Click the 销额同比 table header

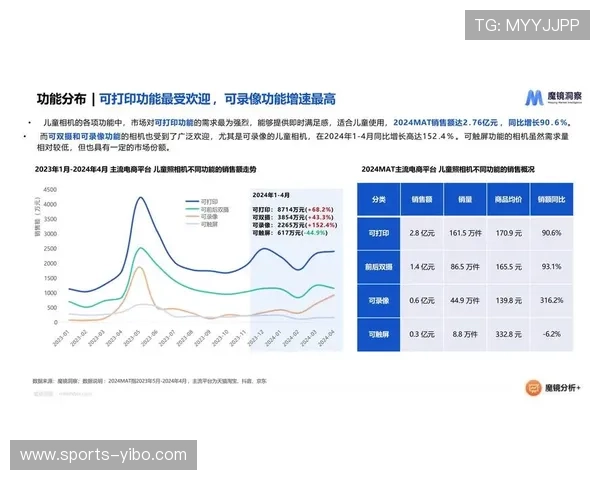click(551, 199)
